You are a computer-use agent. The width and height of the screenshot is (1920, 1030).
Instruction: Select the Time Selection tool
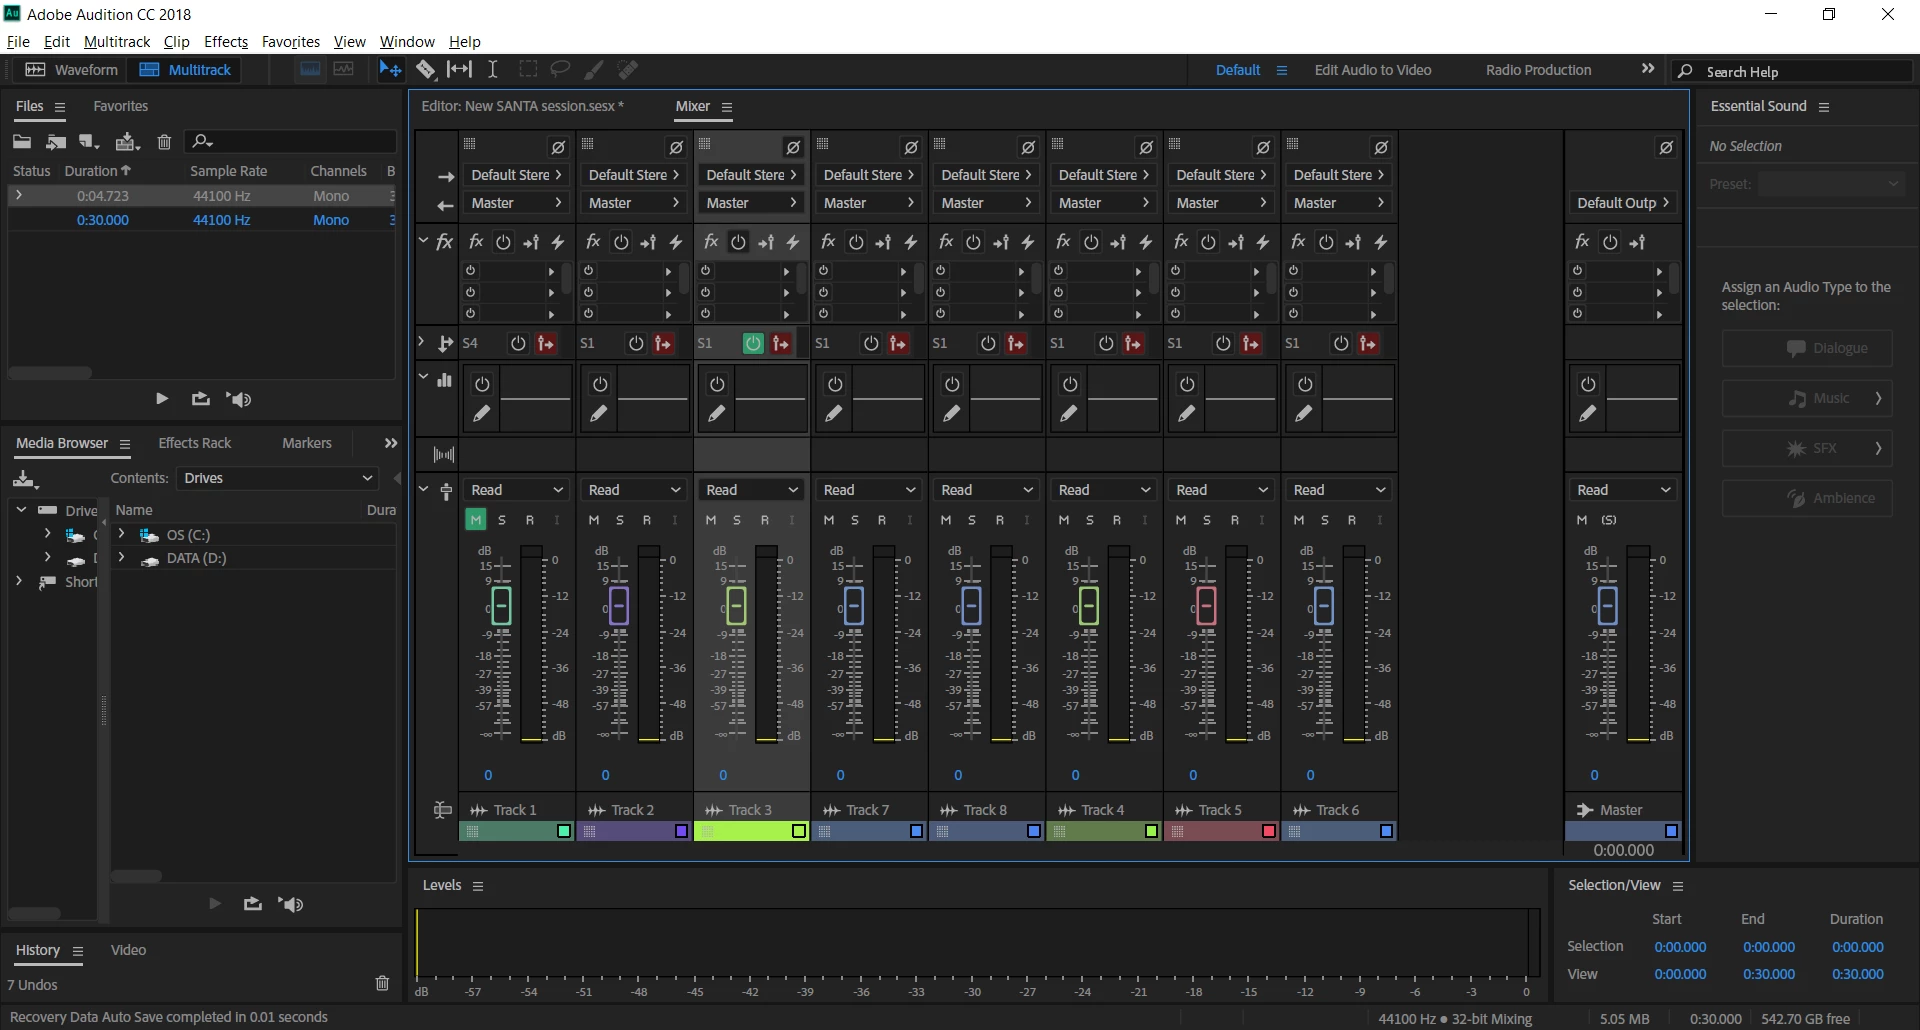493,69
